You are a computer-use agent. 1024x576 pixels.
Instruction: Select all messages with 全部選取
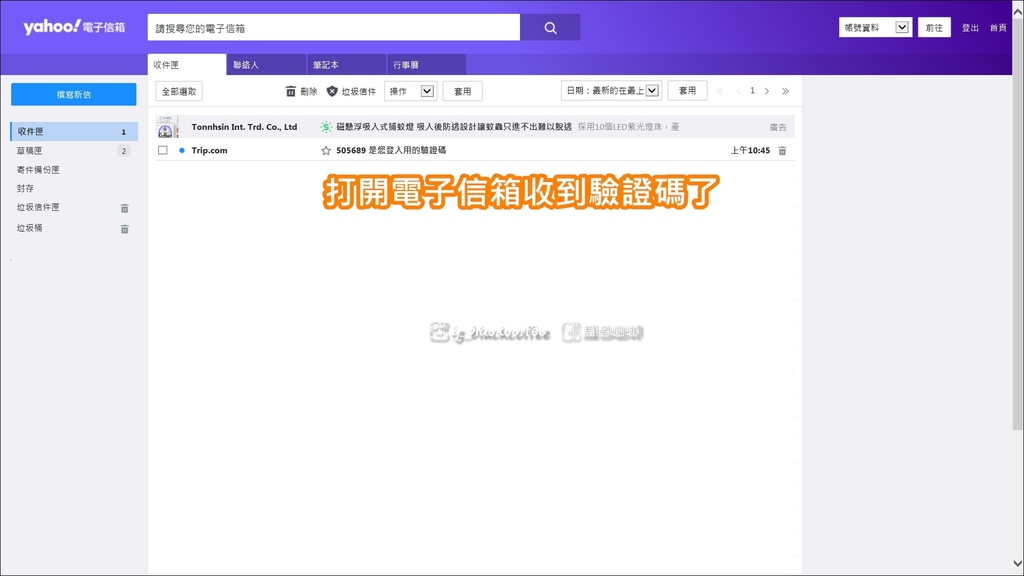[177, 90]
